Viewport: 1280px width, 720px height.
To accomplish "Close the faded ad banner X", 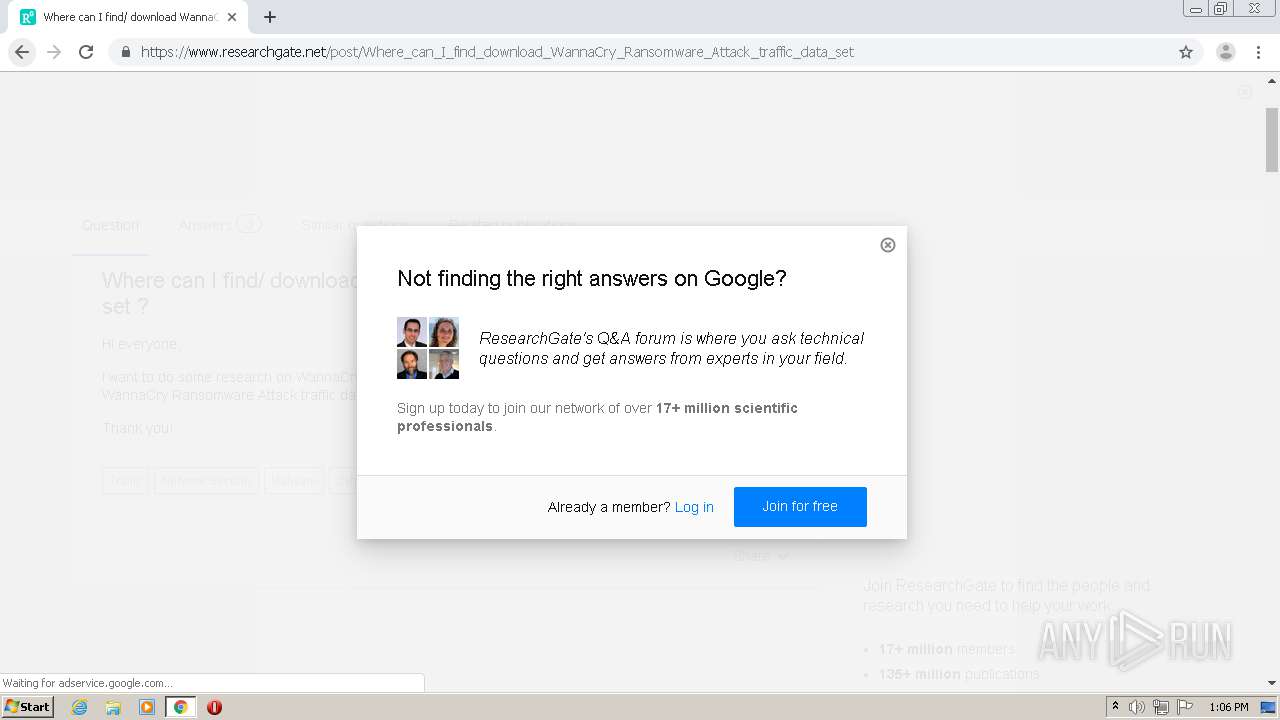I will click(1244, 92).
